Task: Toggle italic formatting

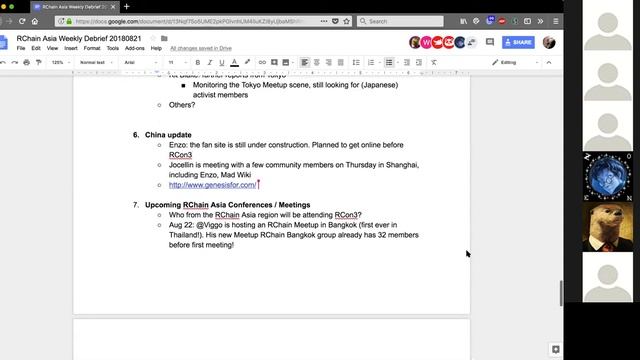Action: point(209,62)
